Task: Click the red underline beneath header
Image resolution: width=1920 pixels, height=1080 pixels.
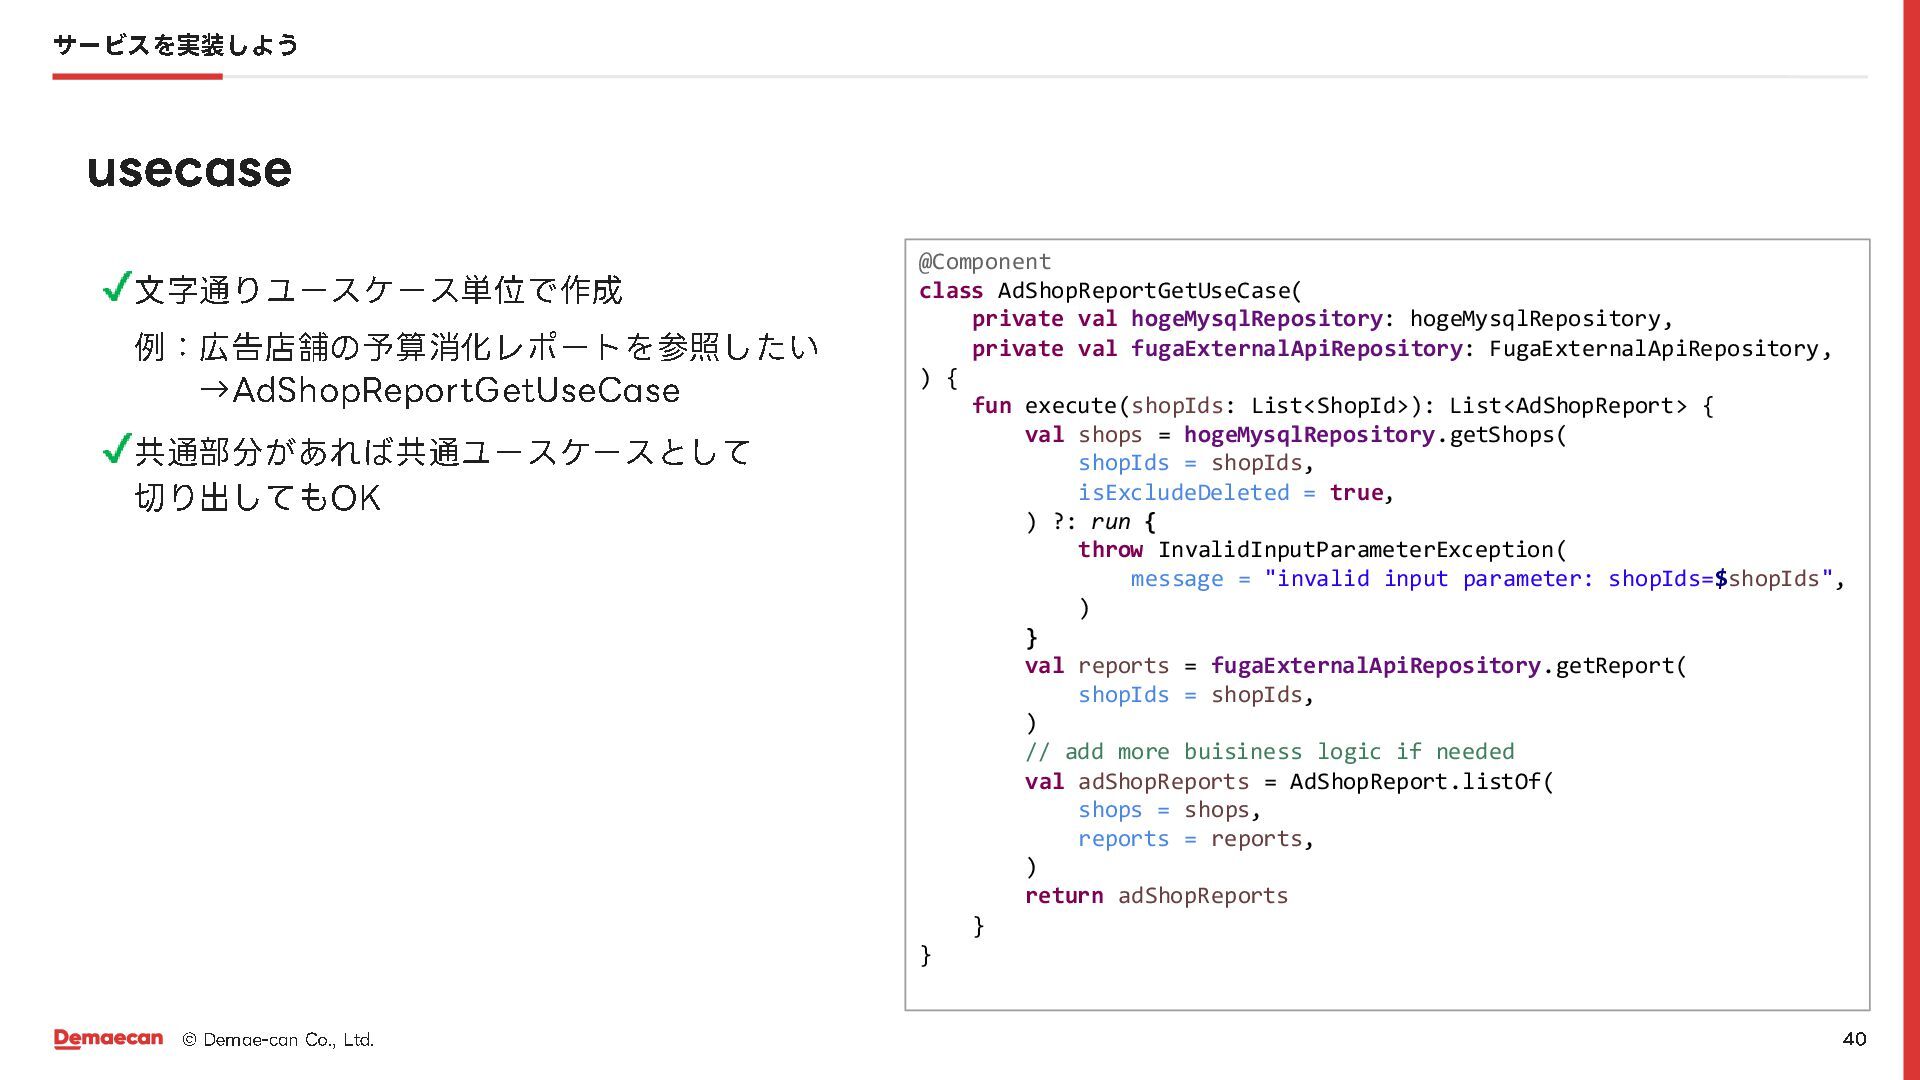Action: click(137, 76)
